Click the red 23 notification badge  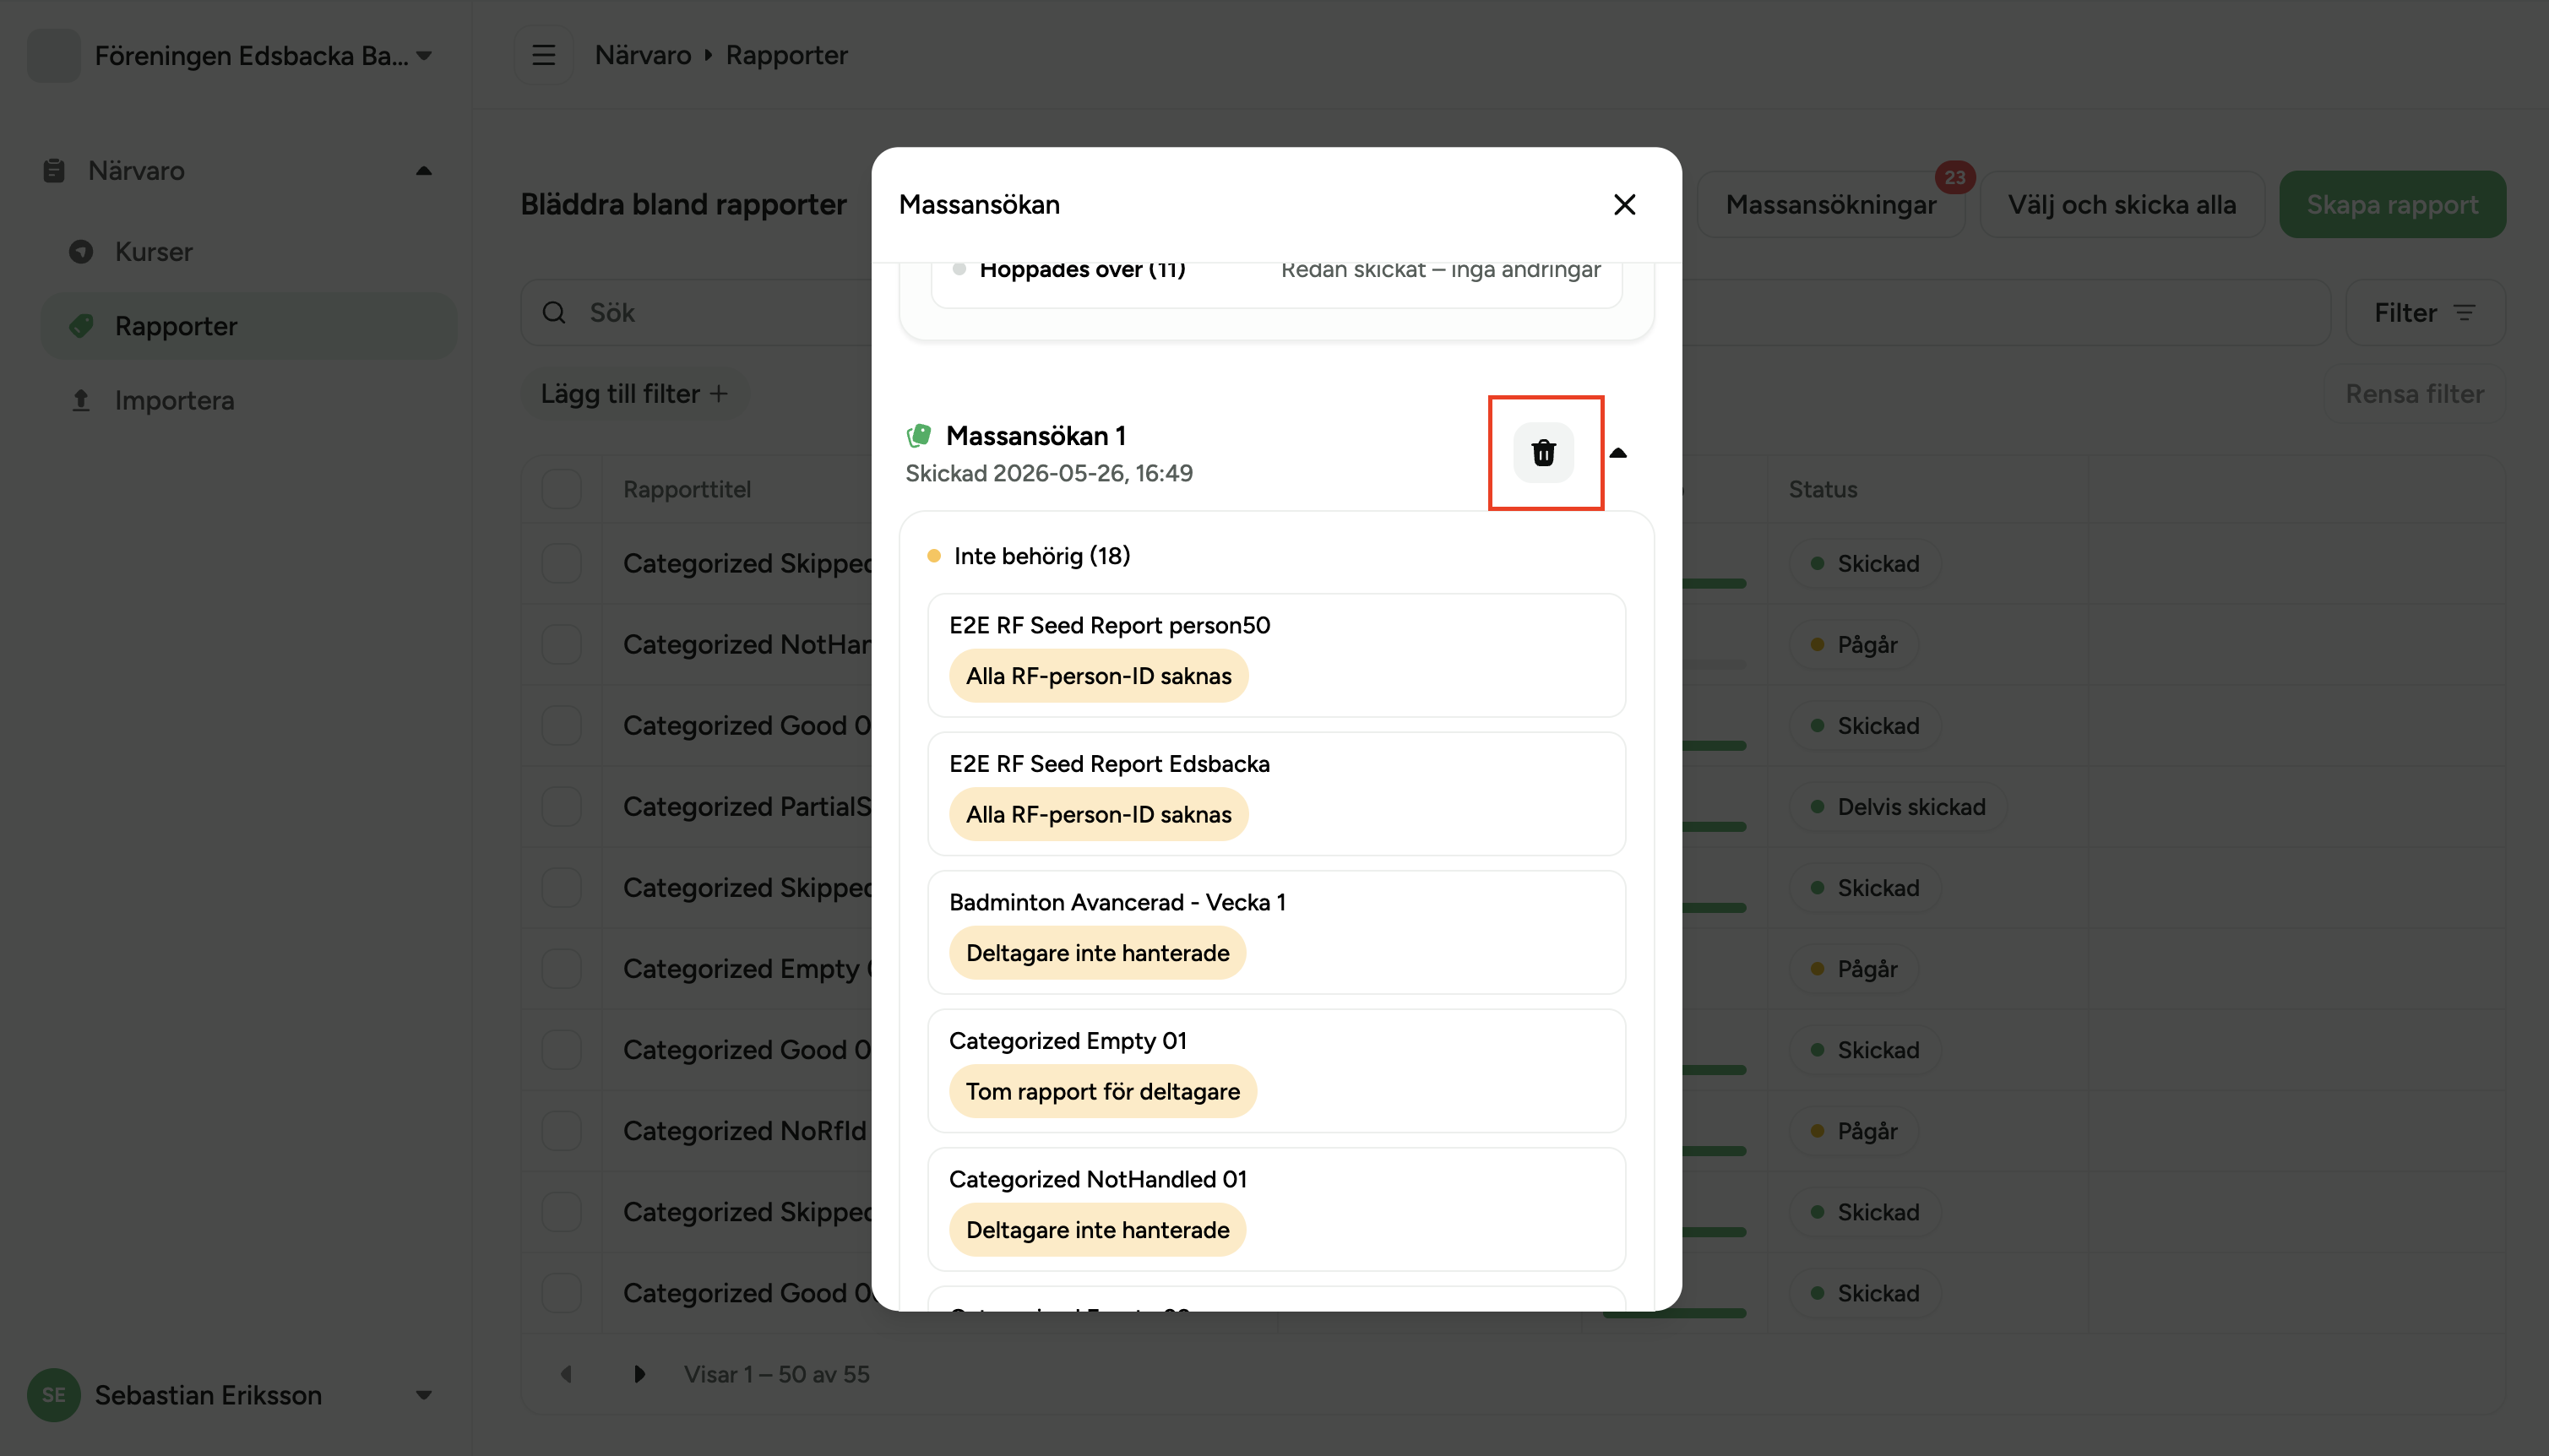[1954, 177]
